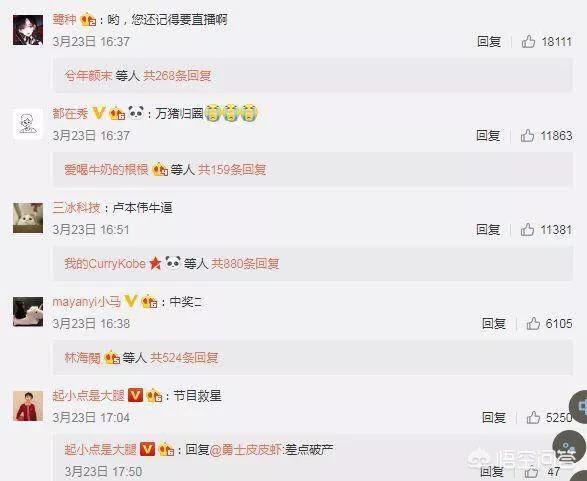Open mayanyi小马 user profile
Screen dimensions: 587x481
[x=86, y=301]
